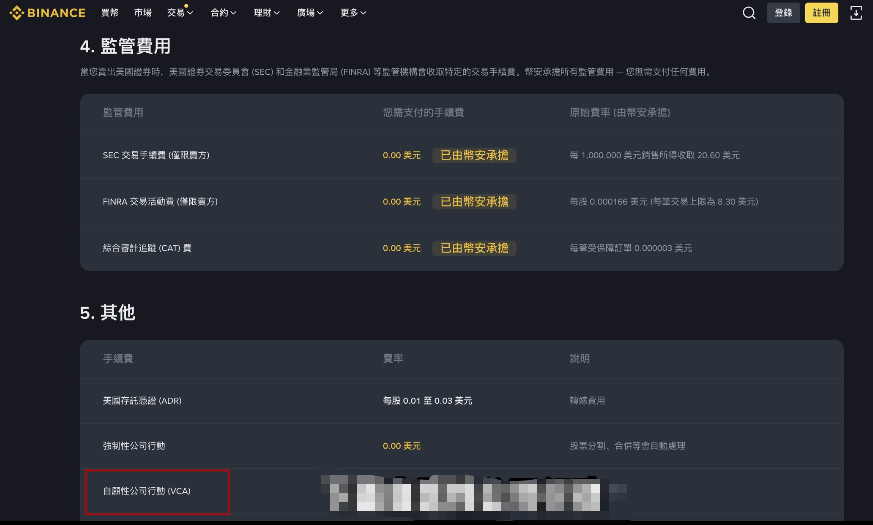This screenshot has height=525, width=873.
Task: Go to the 市場 page
Action: (143, 13)
